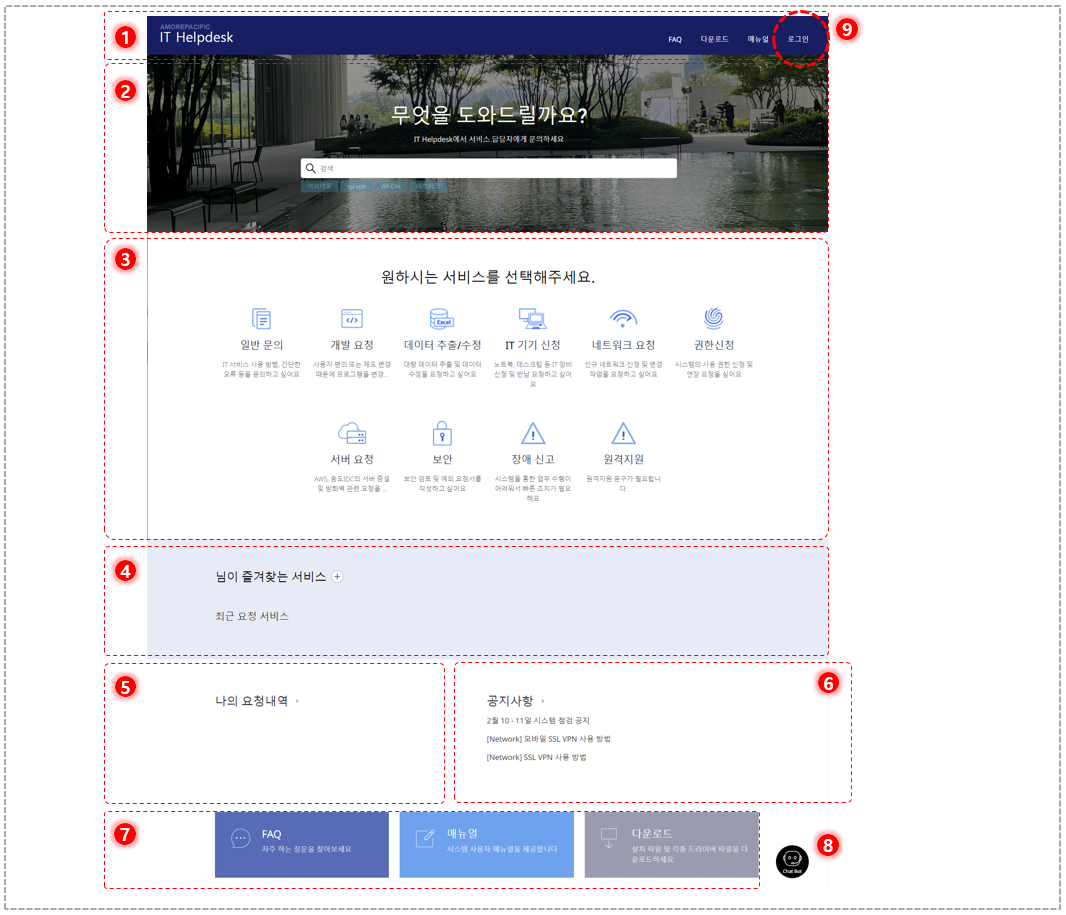Select the 네트워크 요청 wifi icon
This screenshot has width=1066, height=915.
click(623, 318)
